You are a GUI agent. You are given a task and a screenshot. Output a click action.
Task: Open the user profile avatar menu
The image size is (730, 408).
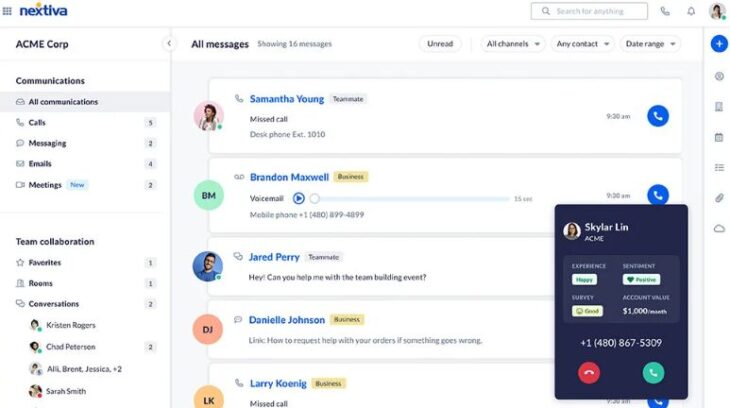[x=717, y=11]
